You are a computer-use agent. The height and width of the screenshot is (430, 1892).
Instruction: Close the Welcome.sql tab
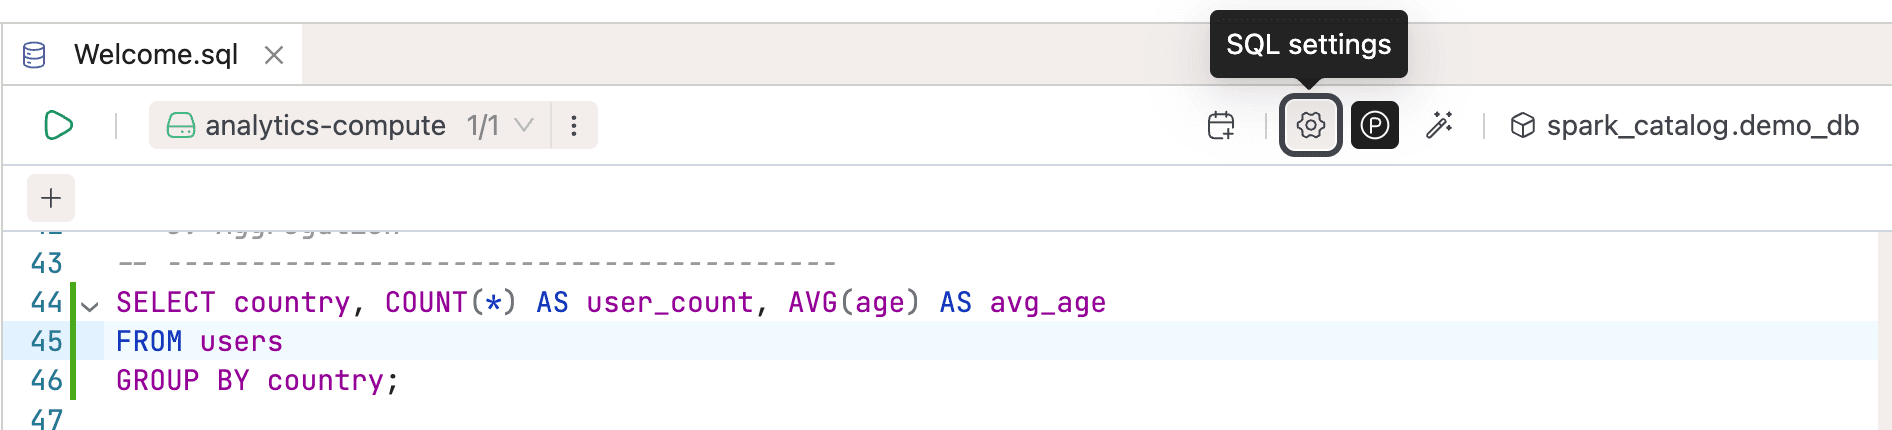coord(274,55)
